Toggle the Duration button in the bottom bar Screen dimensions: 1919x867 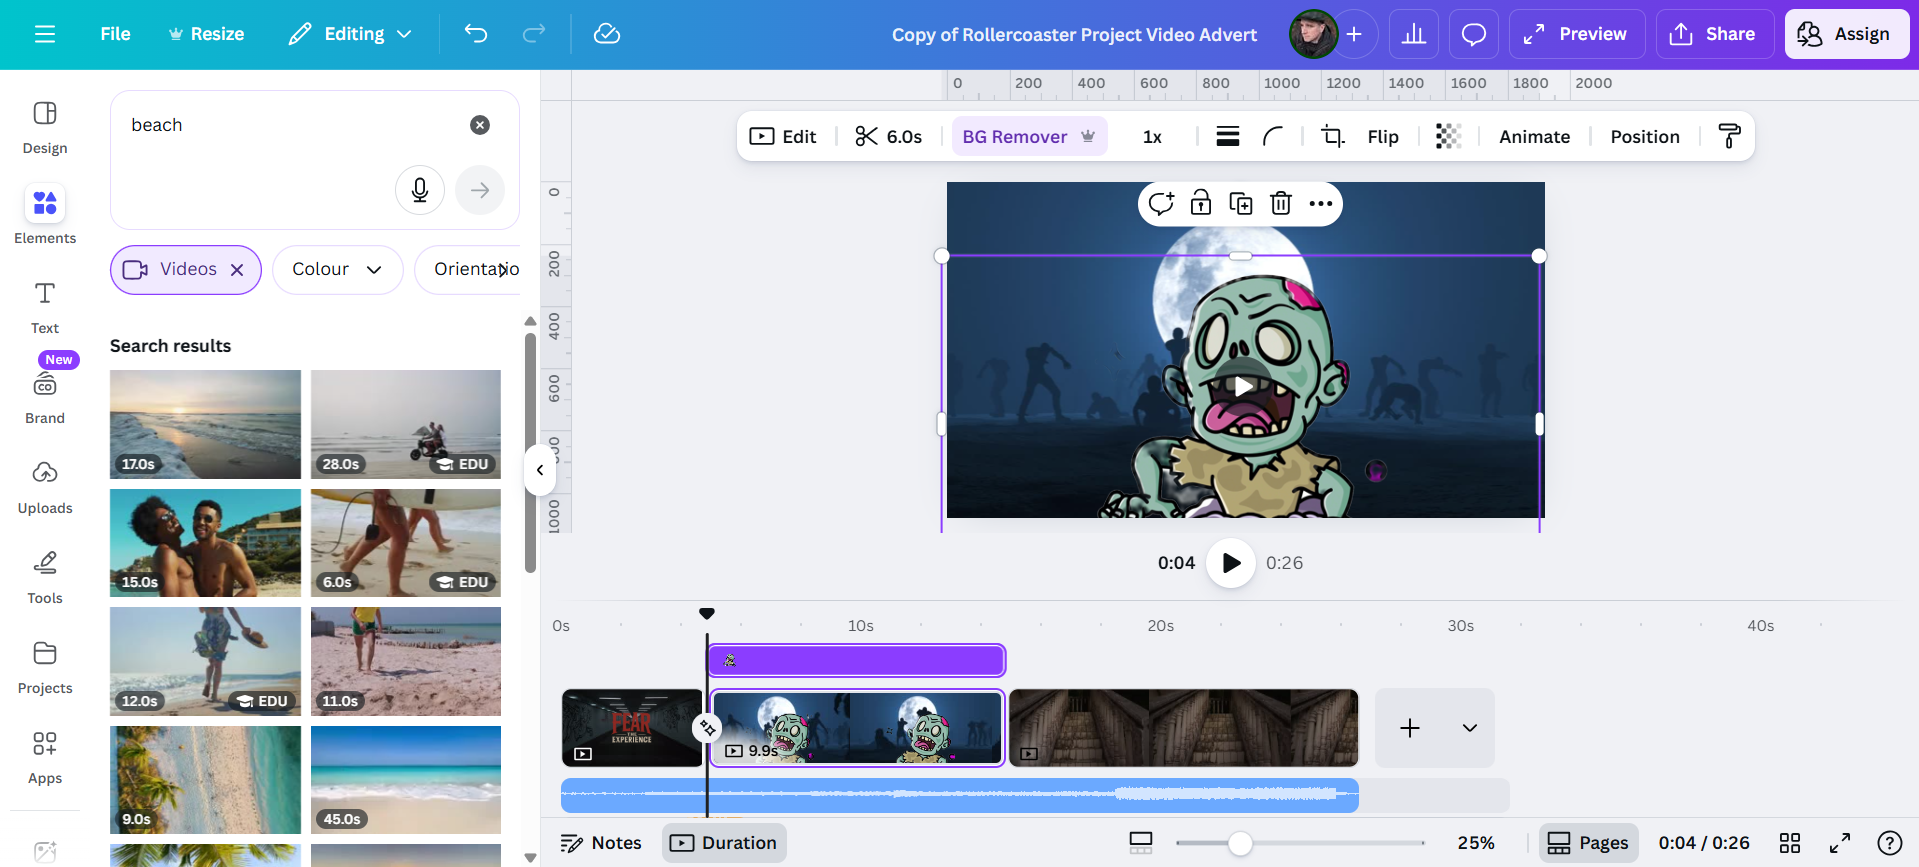(724, 843)
